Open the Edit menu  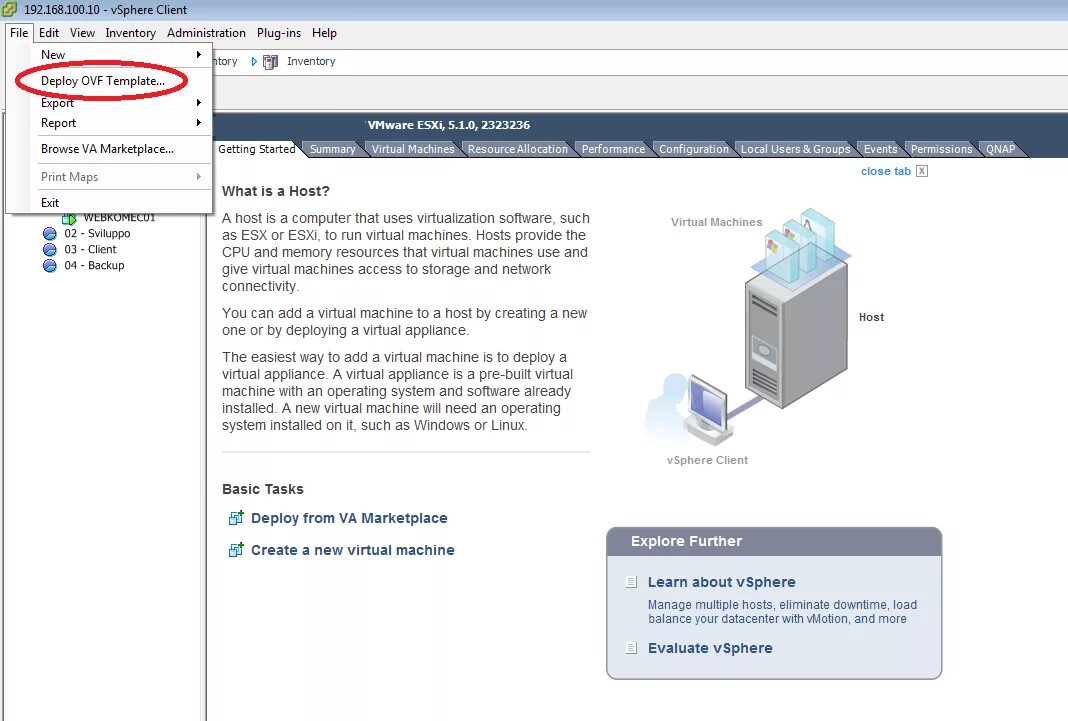pos(48,33)
